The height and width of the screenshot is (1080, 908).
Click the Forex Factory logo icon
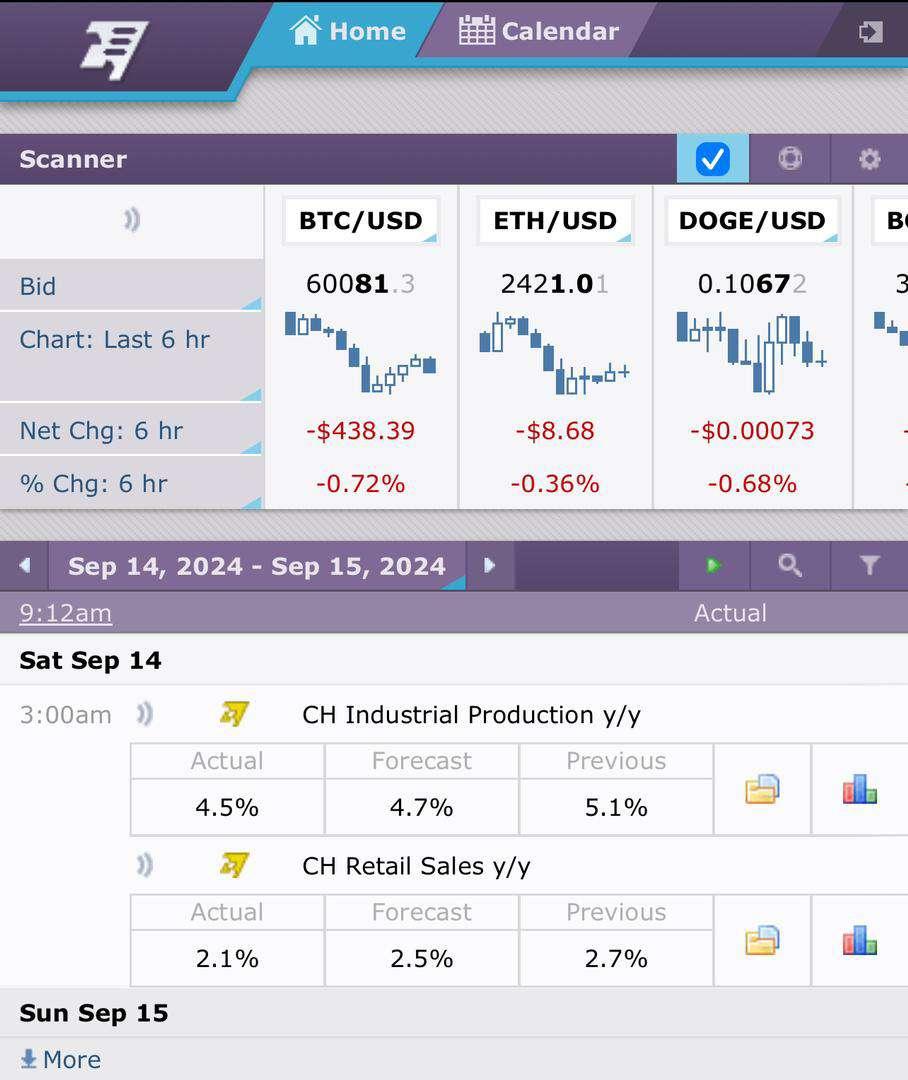(113, 50)
